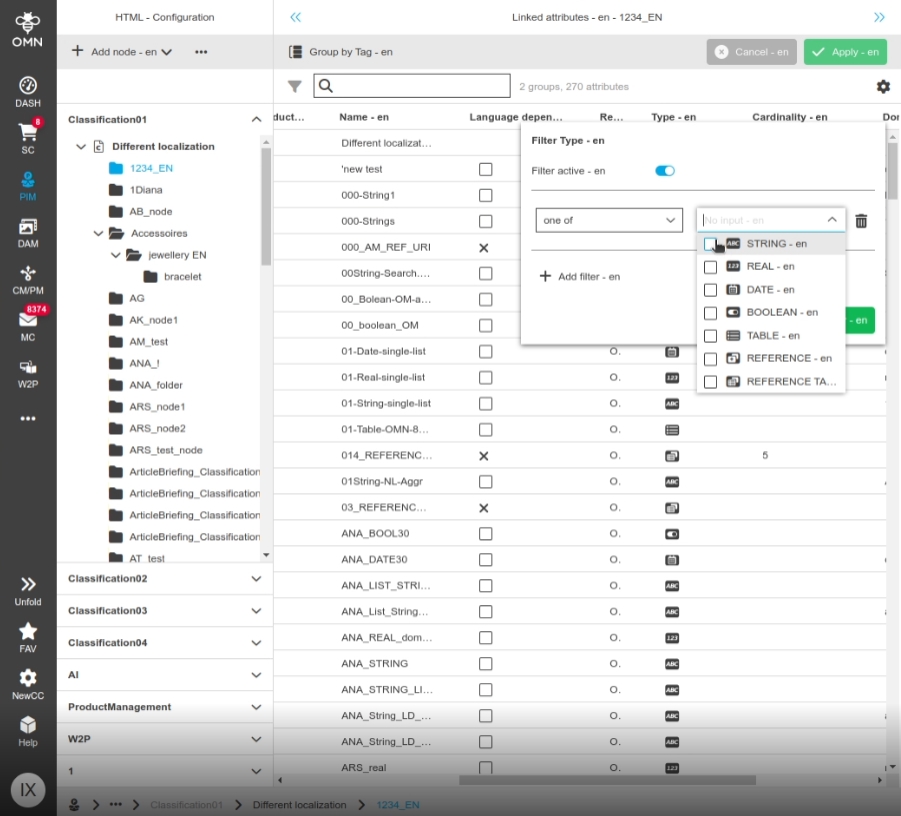This screenshot has width=901, height=816.
Task: Open the W2P module
Action: click(x=28, y=374)
